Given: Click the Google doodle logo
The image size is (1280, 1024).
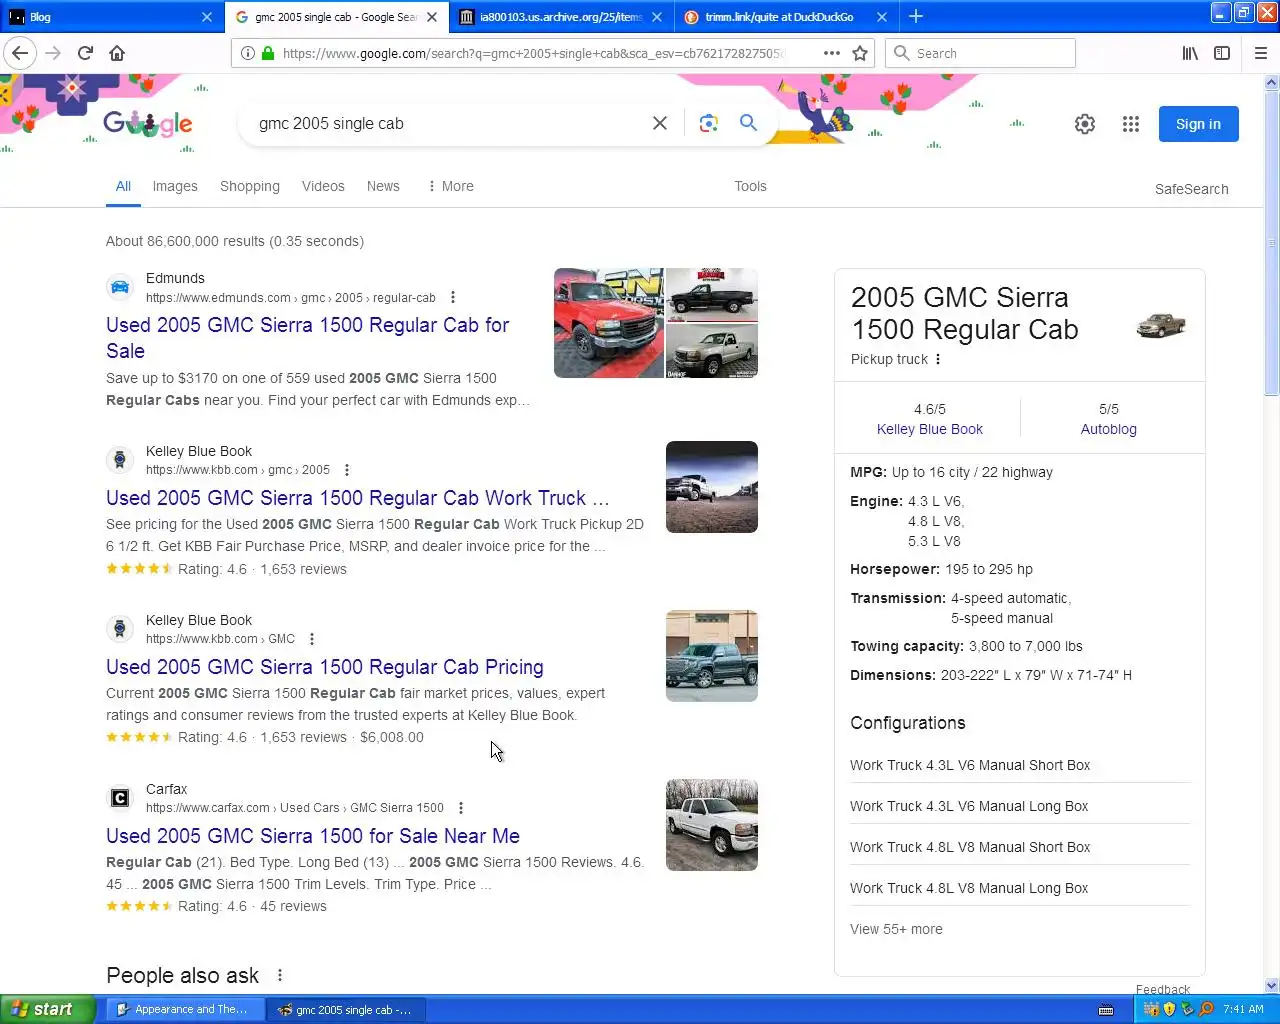Looking at the screenshot, I should point(148,123).
